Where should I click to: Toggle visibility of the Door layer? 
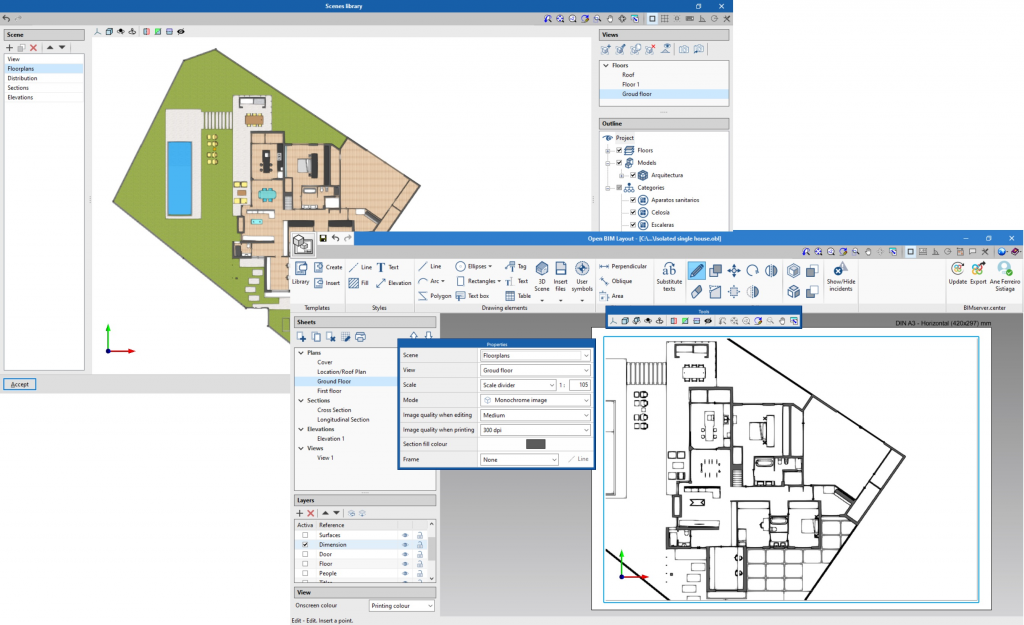pyautogui.click(x=405, y=554)
